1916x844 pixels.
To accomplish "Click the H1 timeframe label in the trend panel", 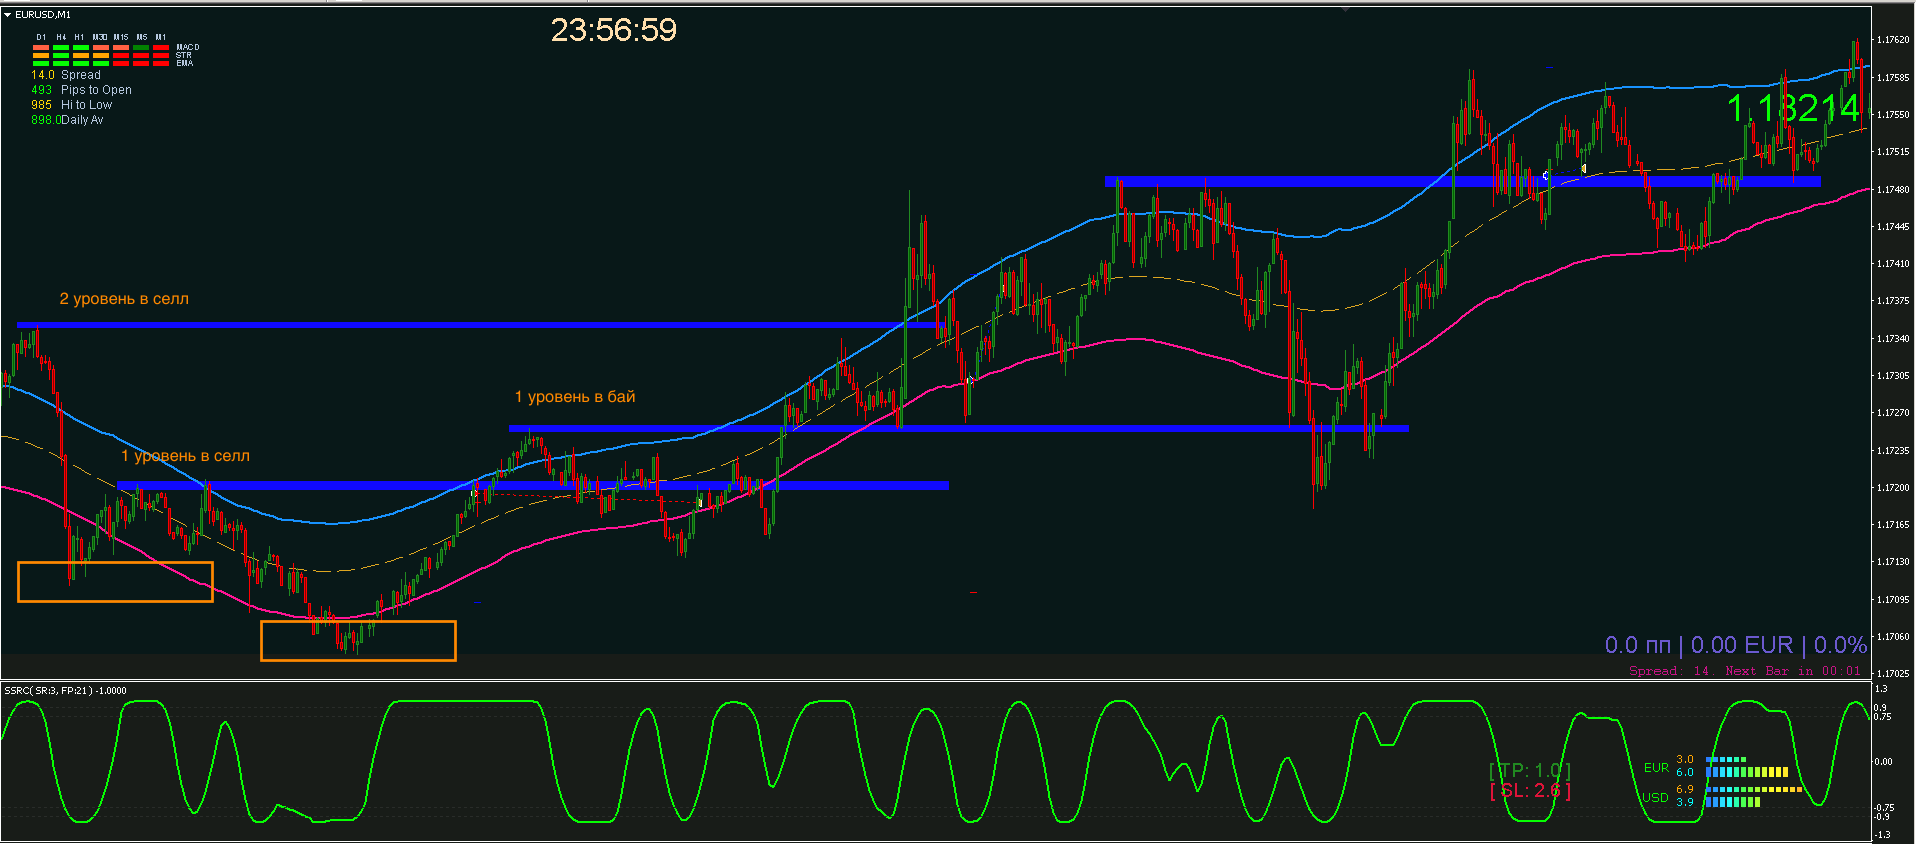I will point(80,37).
